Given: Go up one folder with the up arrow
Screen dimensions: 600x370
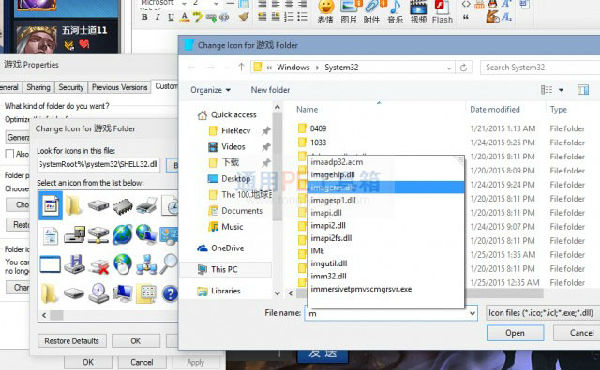Looking at the screenshot, I should coord(241,67).
